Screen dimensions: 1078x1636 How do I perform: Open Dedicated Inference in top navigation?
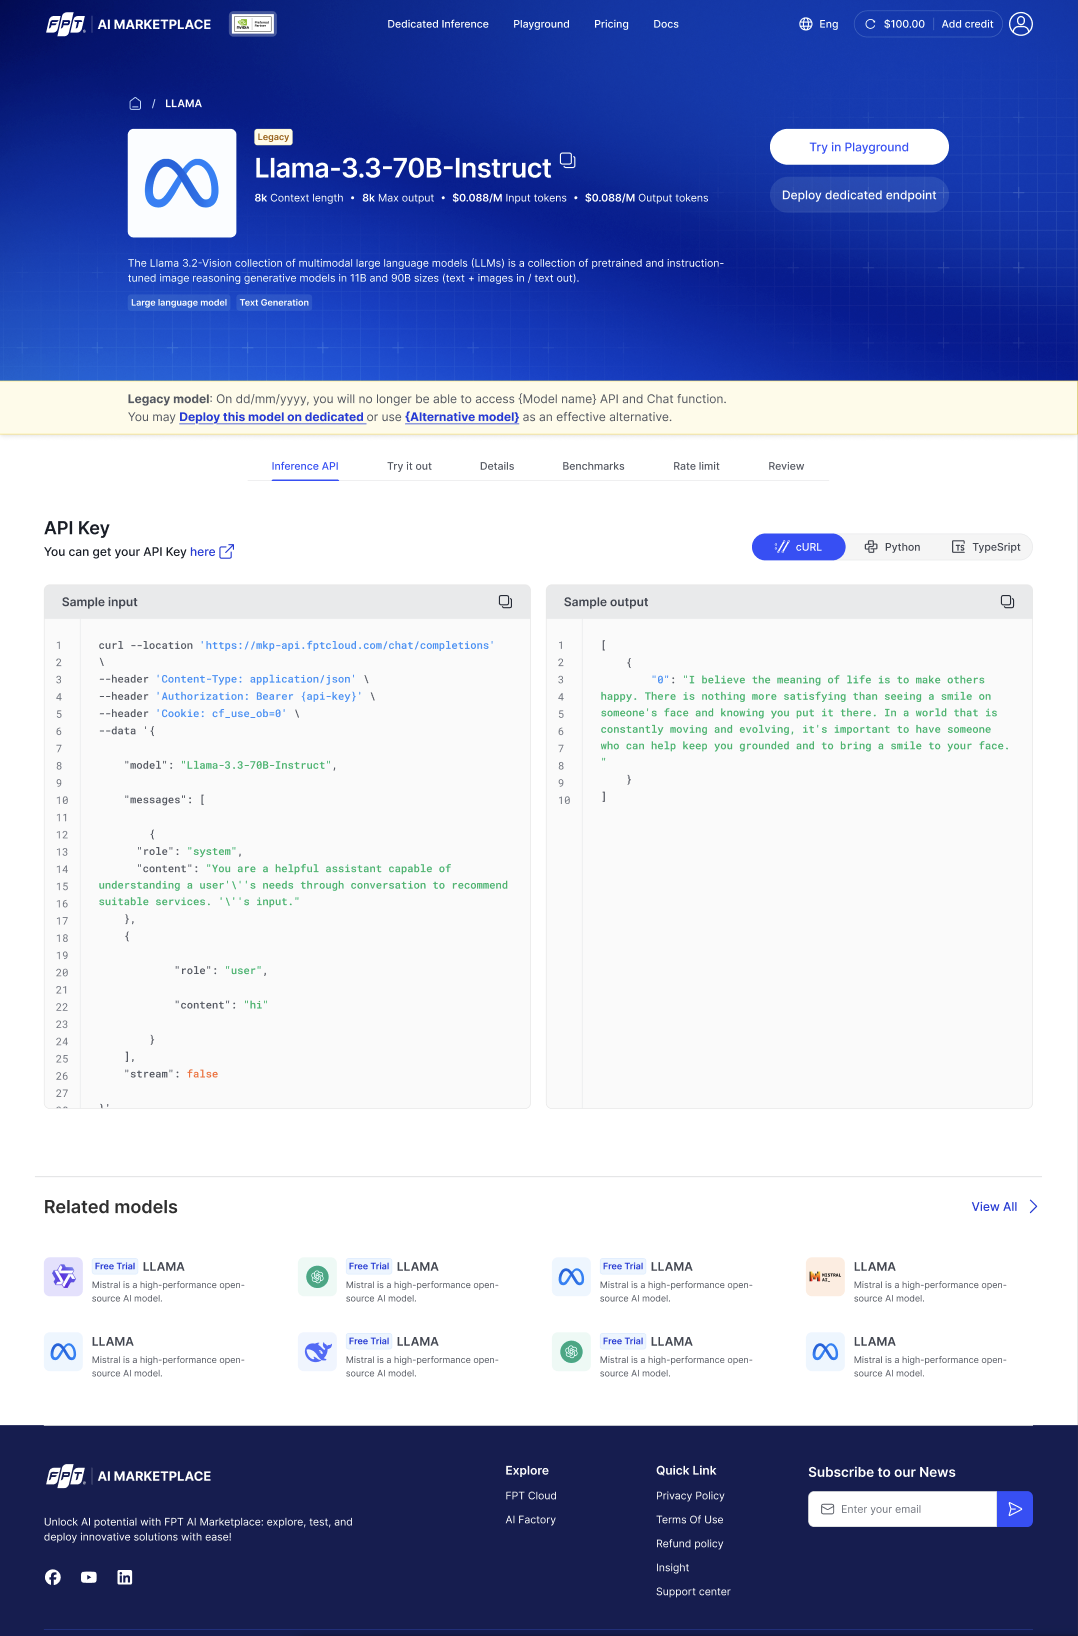[438, 24]
